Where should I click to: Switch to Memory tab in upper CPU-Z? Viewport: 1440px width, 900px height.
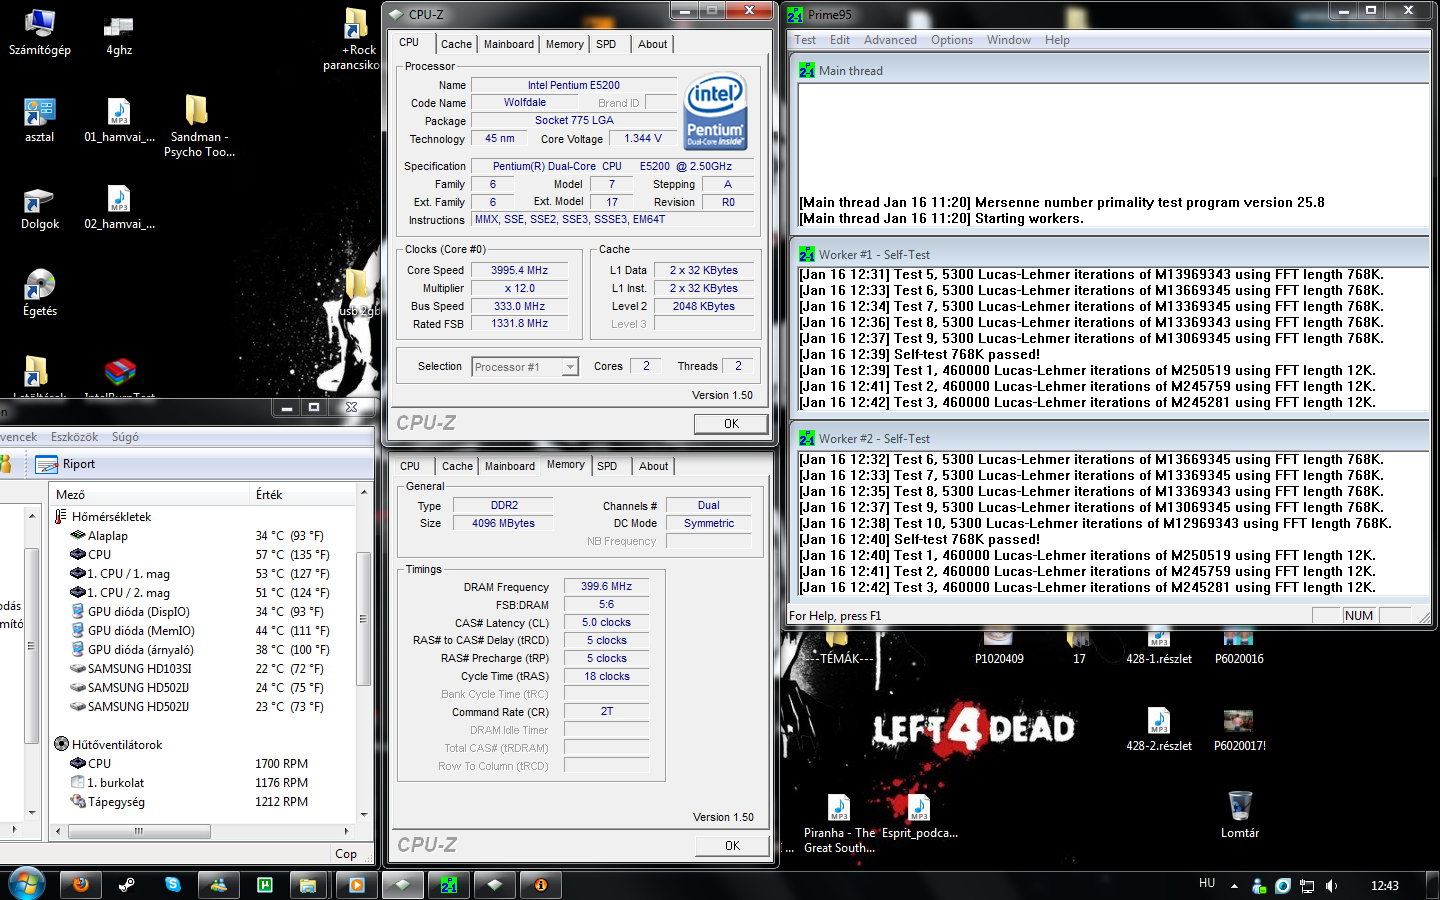click(564, 44)
